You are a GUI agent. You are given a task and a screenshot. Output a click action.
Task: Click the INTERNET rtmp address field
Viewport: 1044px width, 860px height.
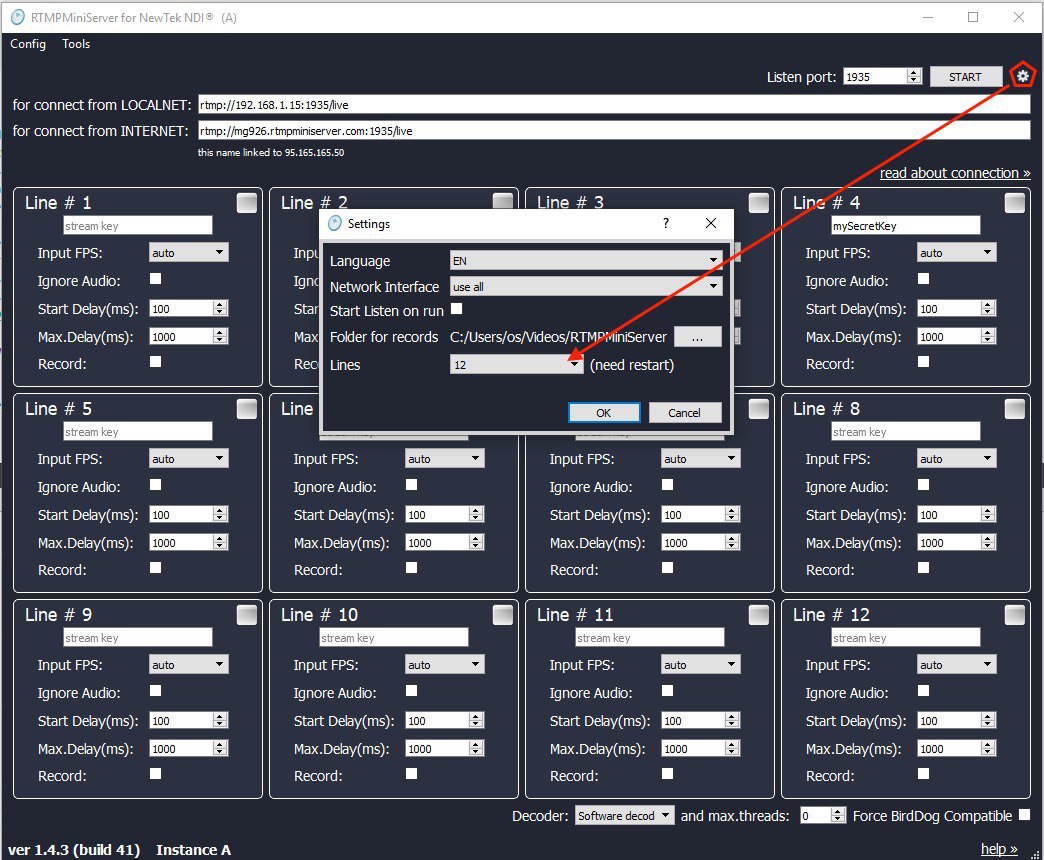click(614, 130)
